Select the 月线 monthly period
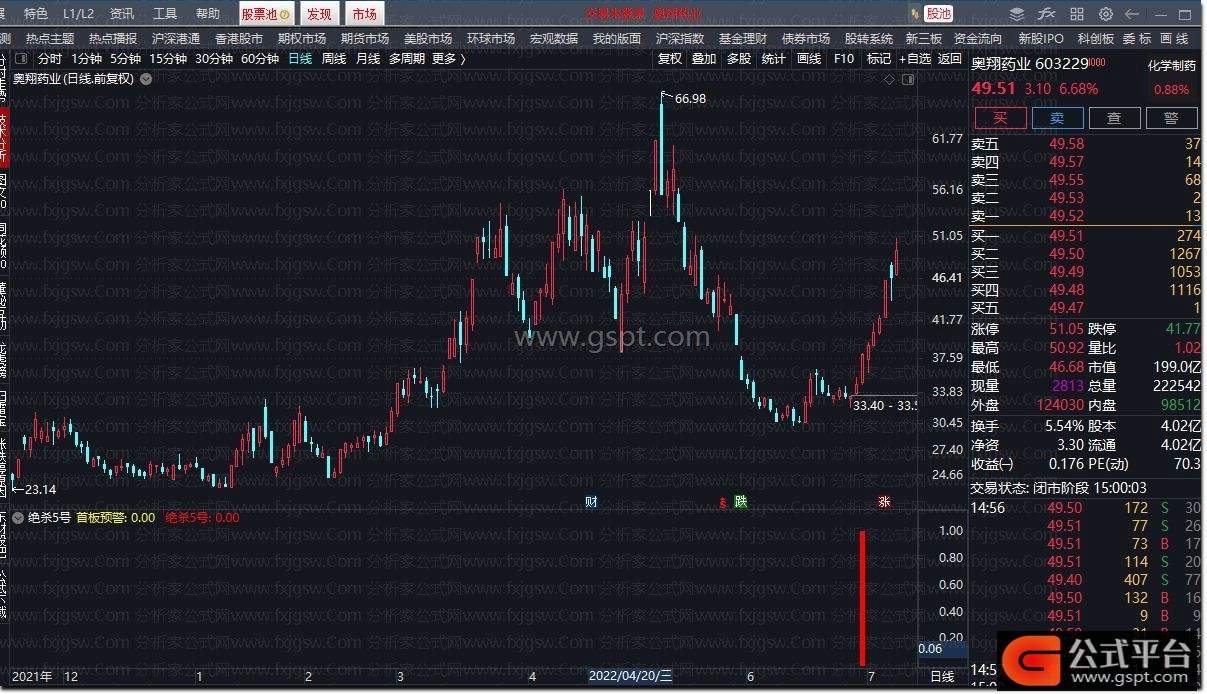This screenshot has width=1207, height=694. (368, 59)
